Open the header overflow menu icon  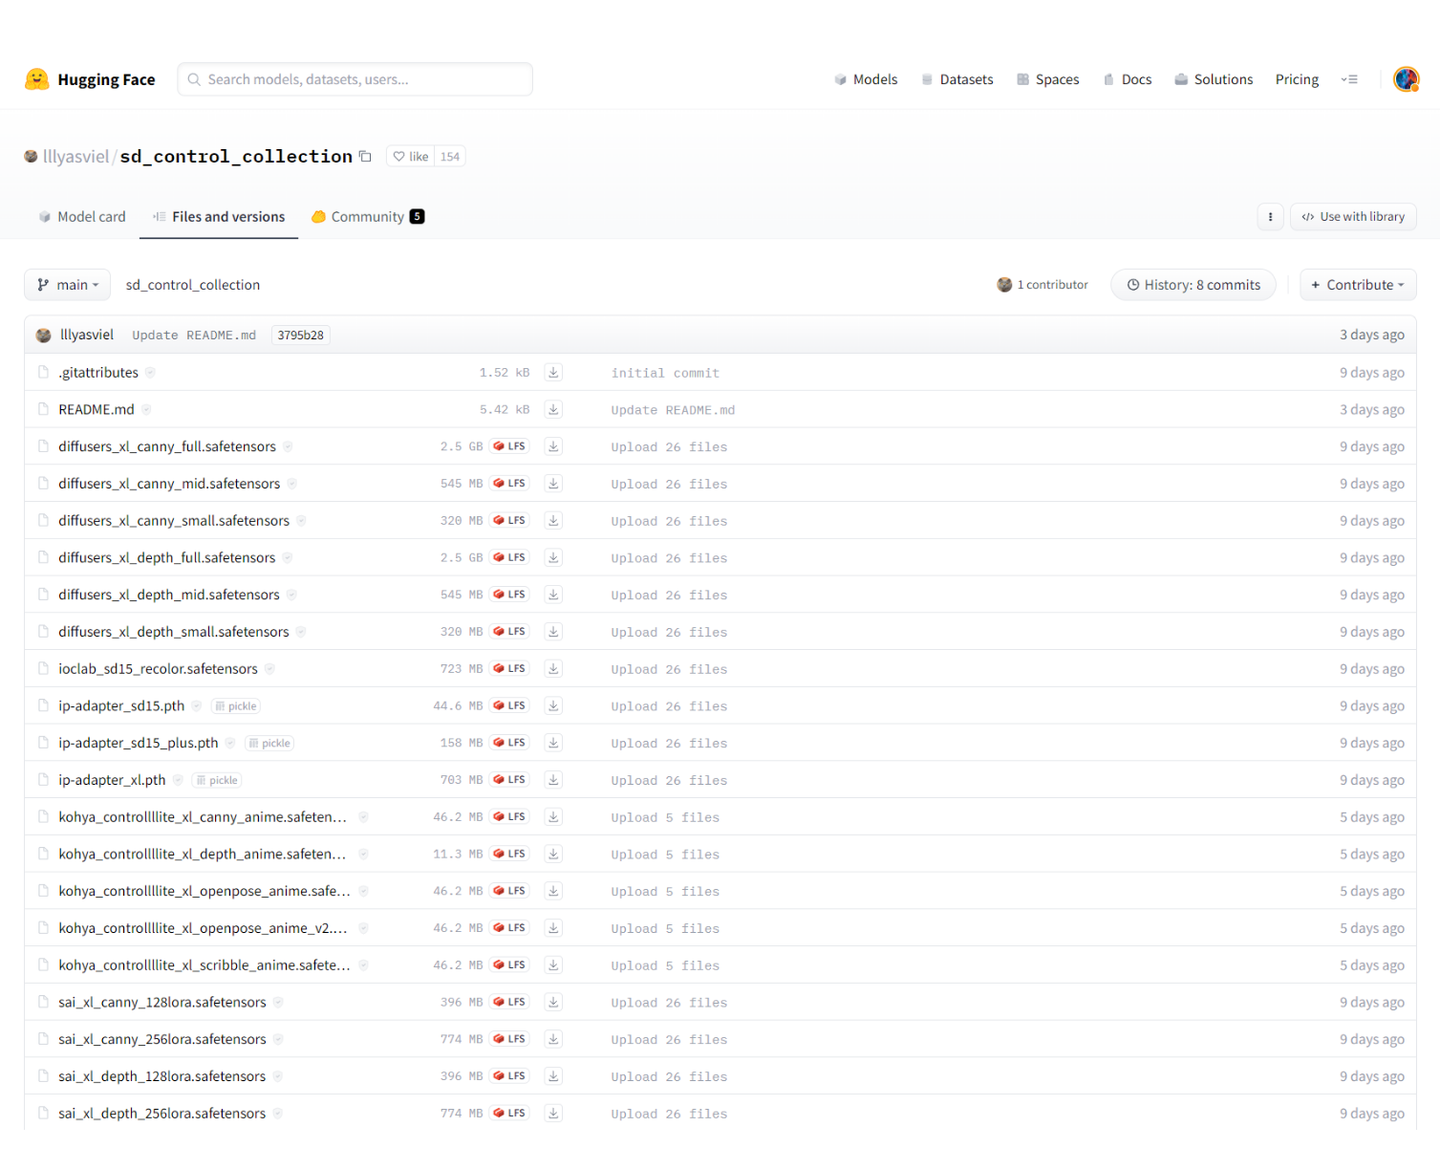[1349, 79]
